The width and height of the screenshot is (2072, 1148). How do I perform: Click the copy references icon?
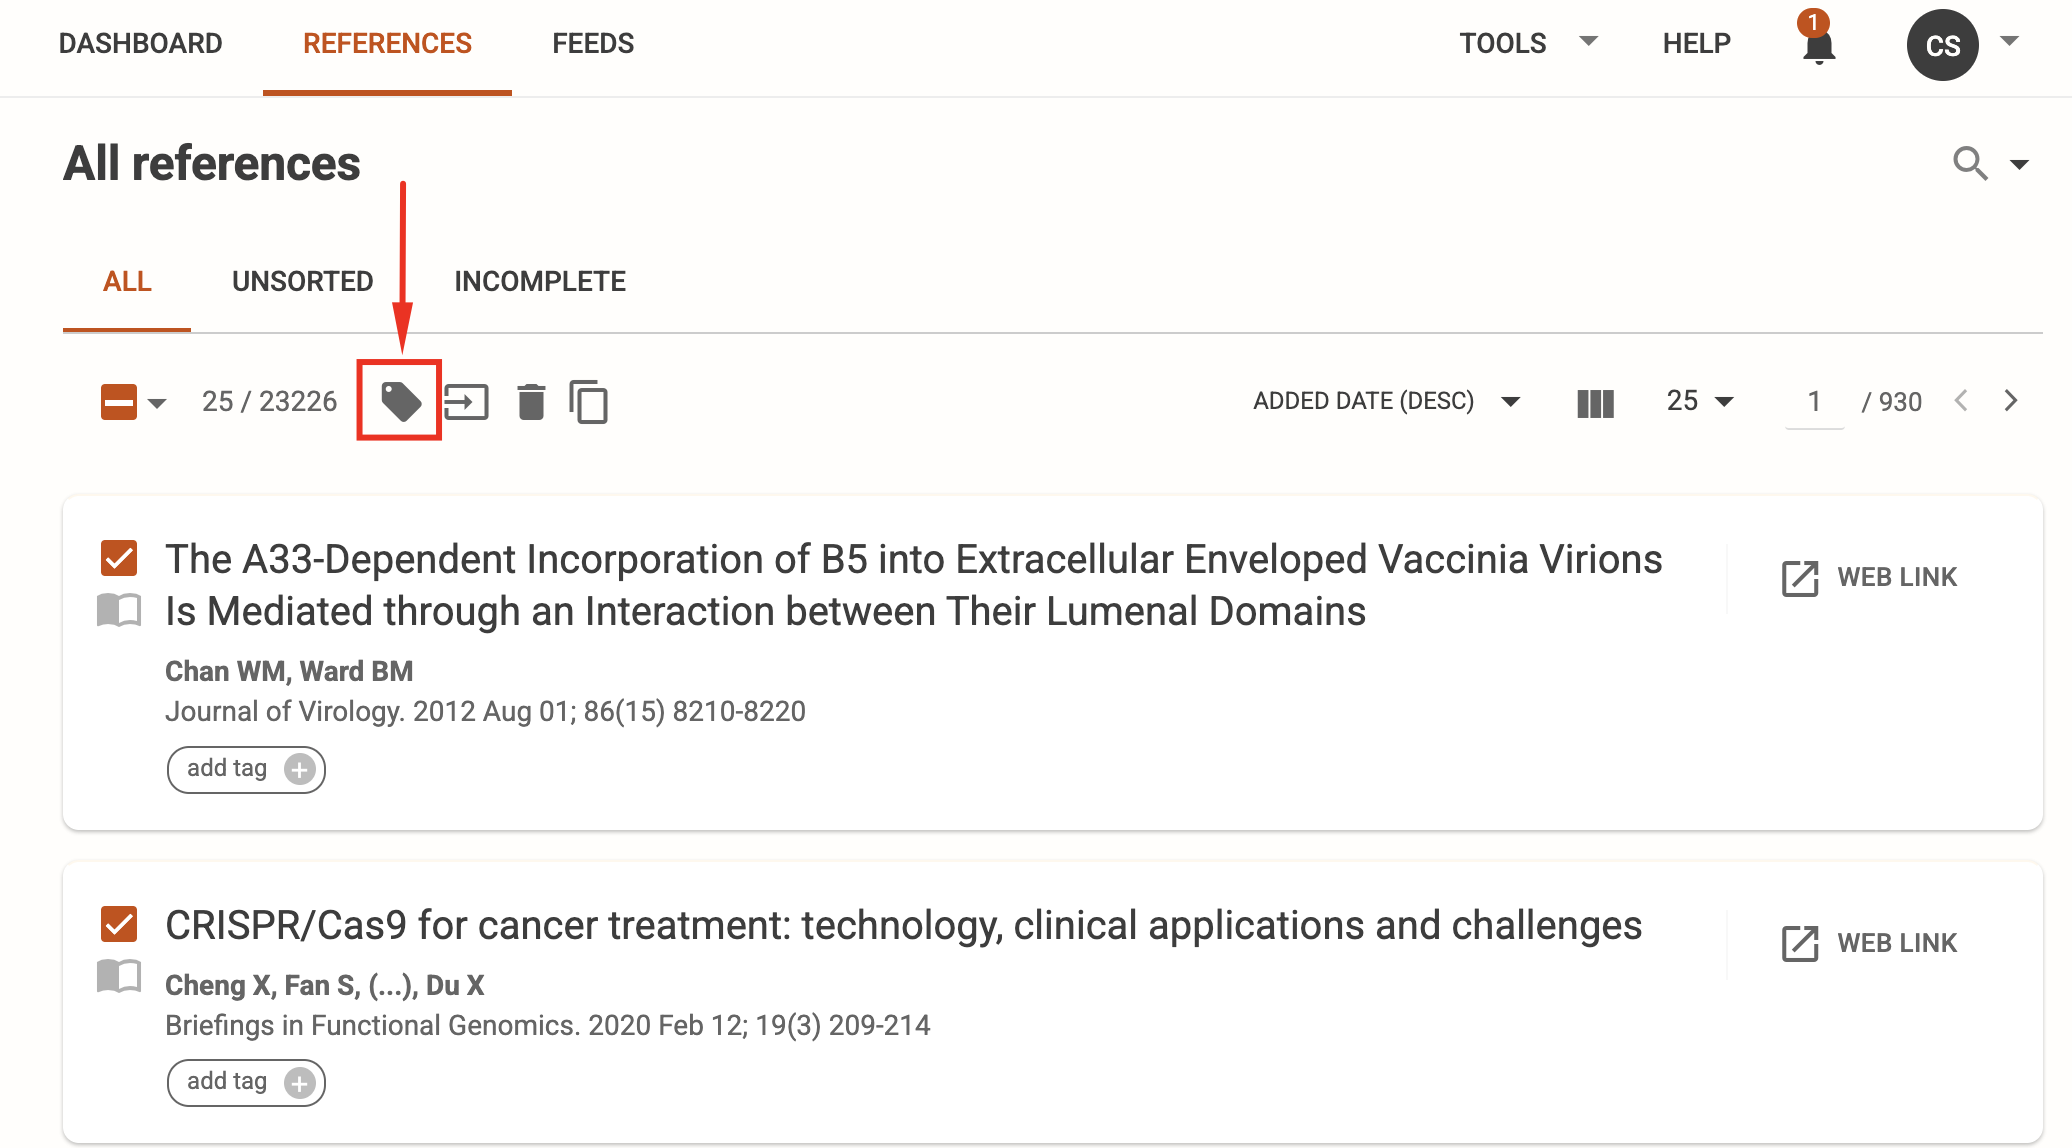click(589, 402)
